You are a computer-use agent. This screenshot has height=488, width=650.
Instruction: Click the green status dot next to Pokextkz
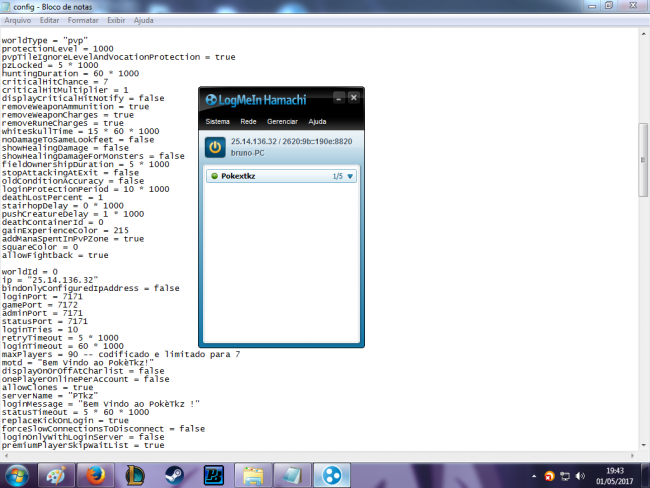(215, 176)
